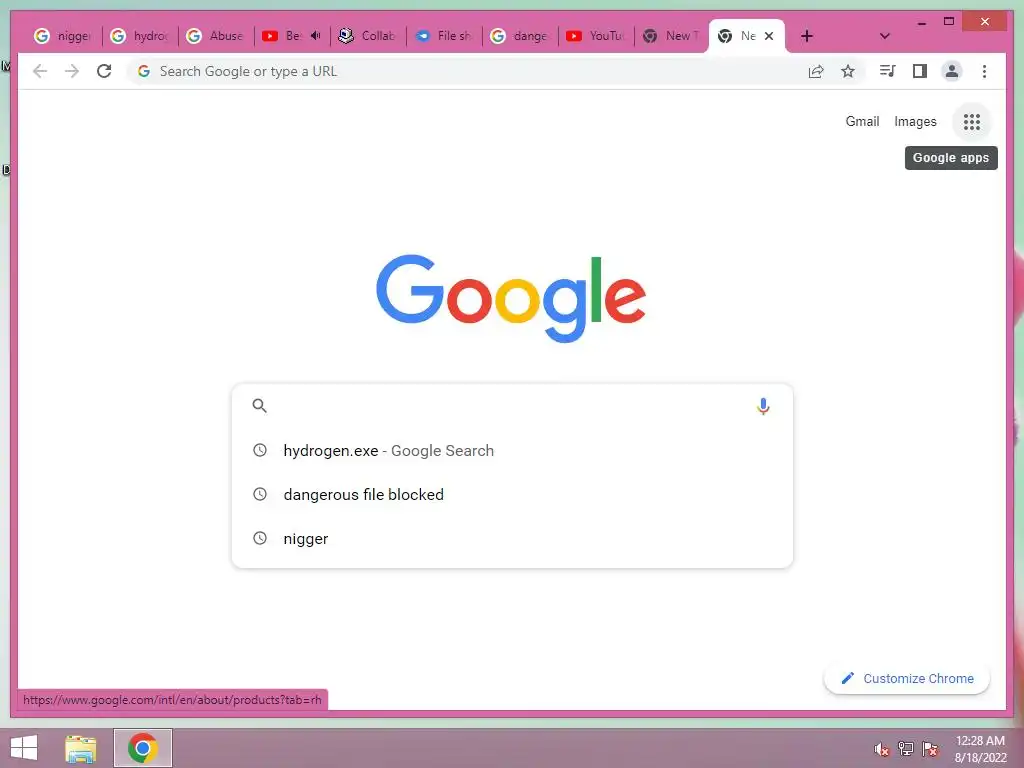Start voice search with the microphone icon
The width and height of the screenshot is (1024, 768).
pos(763,406)
